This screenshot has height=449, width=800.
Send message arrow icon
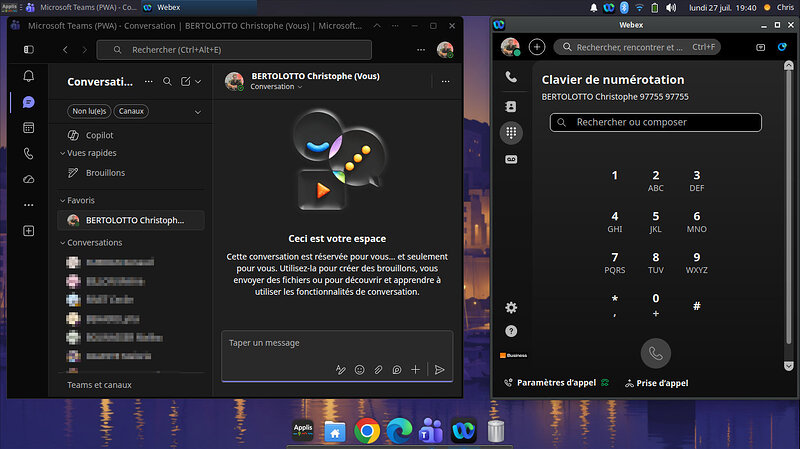439,369
